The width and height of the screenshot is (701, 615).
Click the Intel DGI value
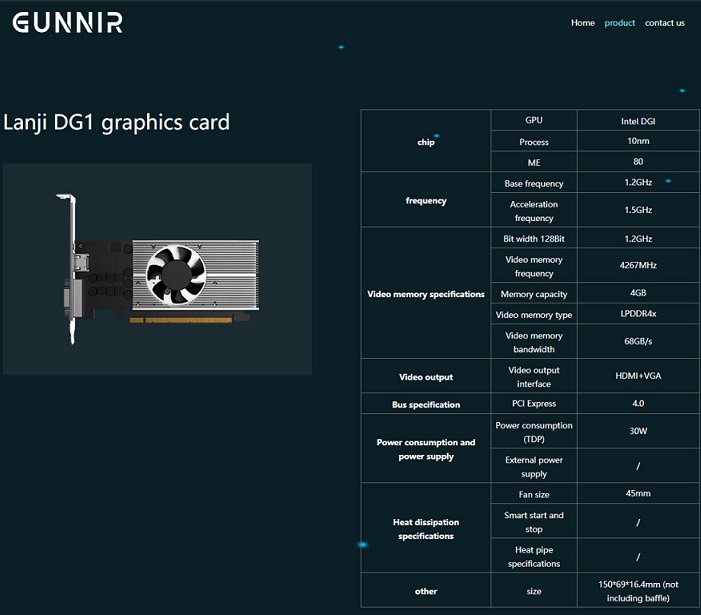(638, 121)
